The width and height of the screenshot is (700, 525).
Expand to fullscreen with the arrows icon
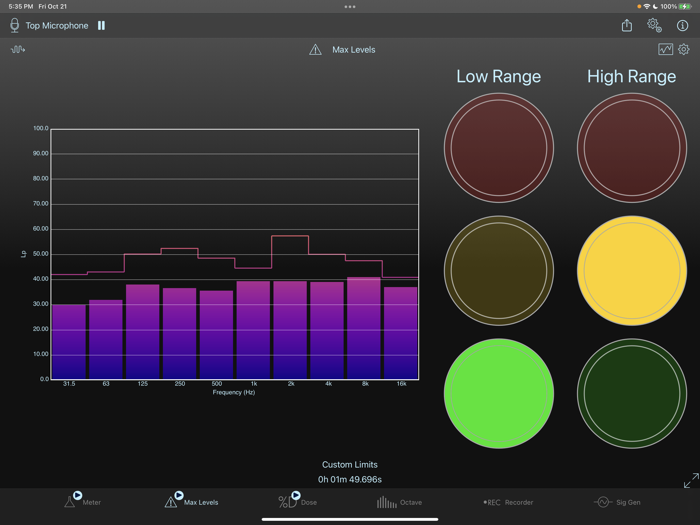pyautogui.click(x=691, y=480)
